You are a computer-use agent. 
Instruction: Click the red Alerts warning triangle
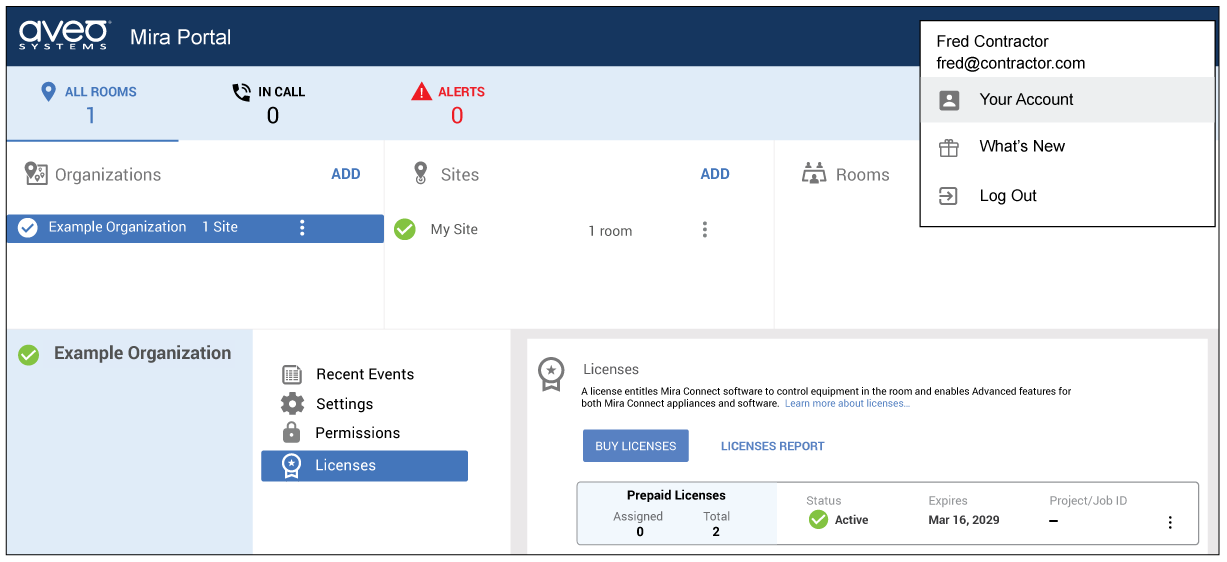click(422, 92)
